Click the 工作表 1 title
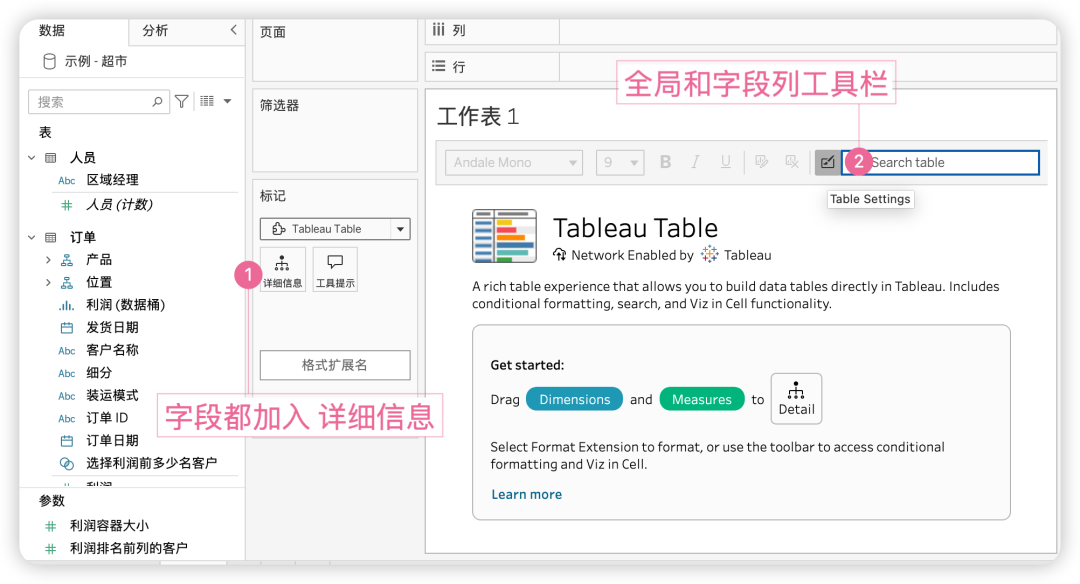This screenshot has width=1080, height=584. pyautogui.click(x=478, y=116)
